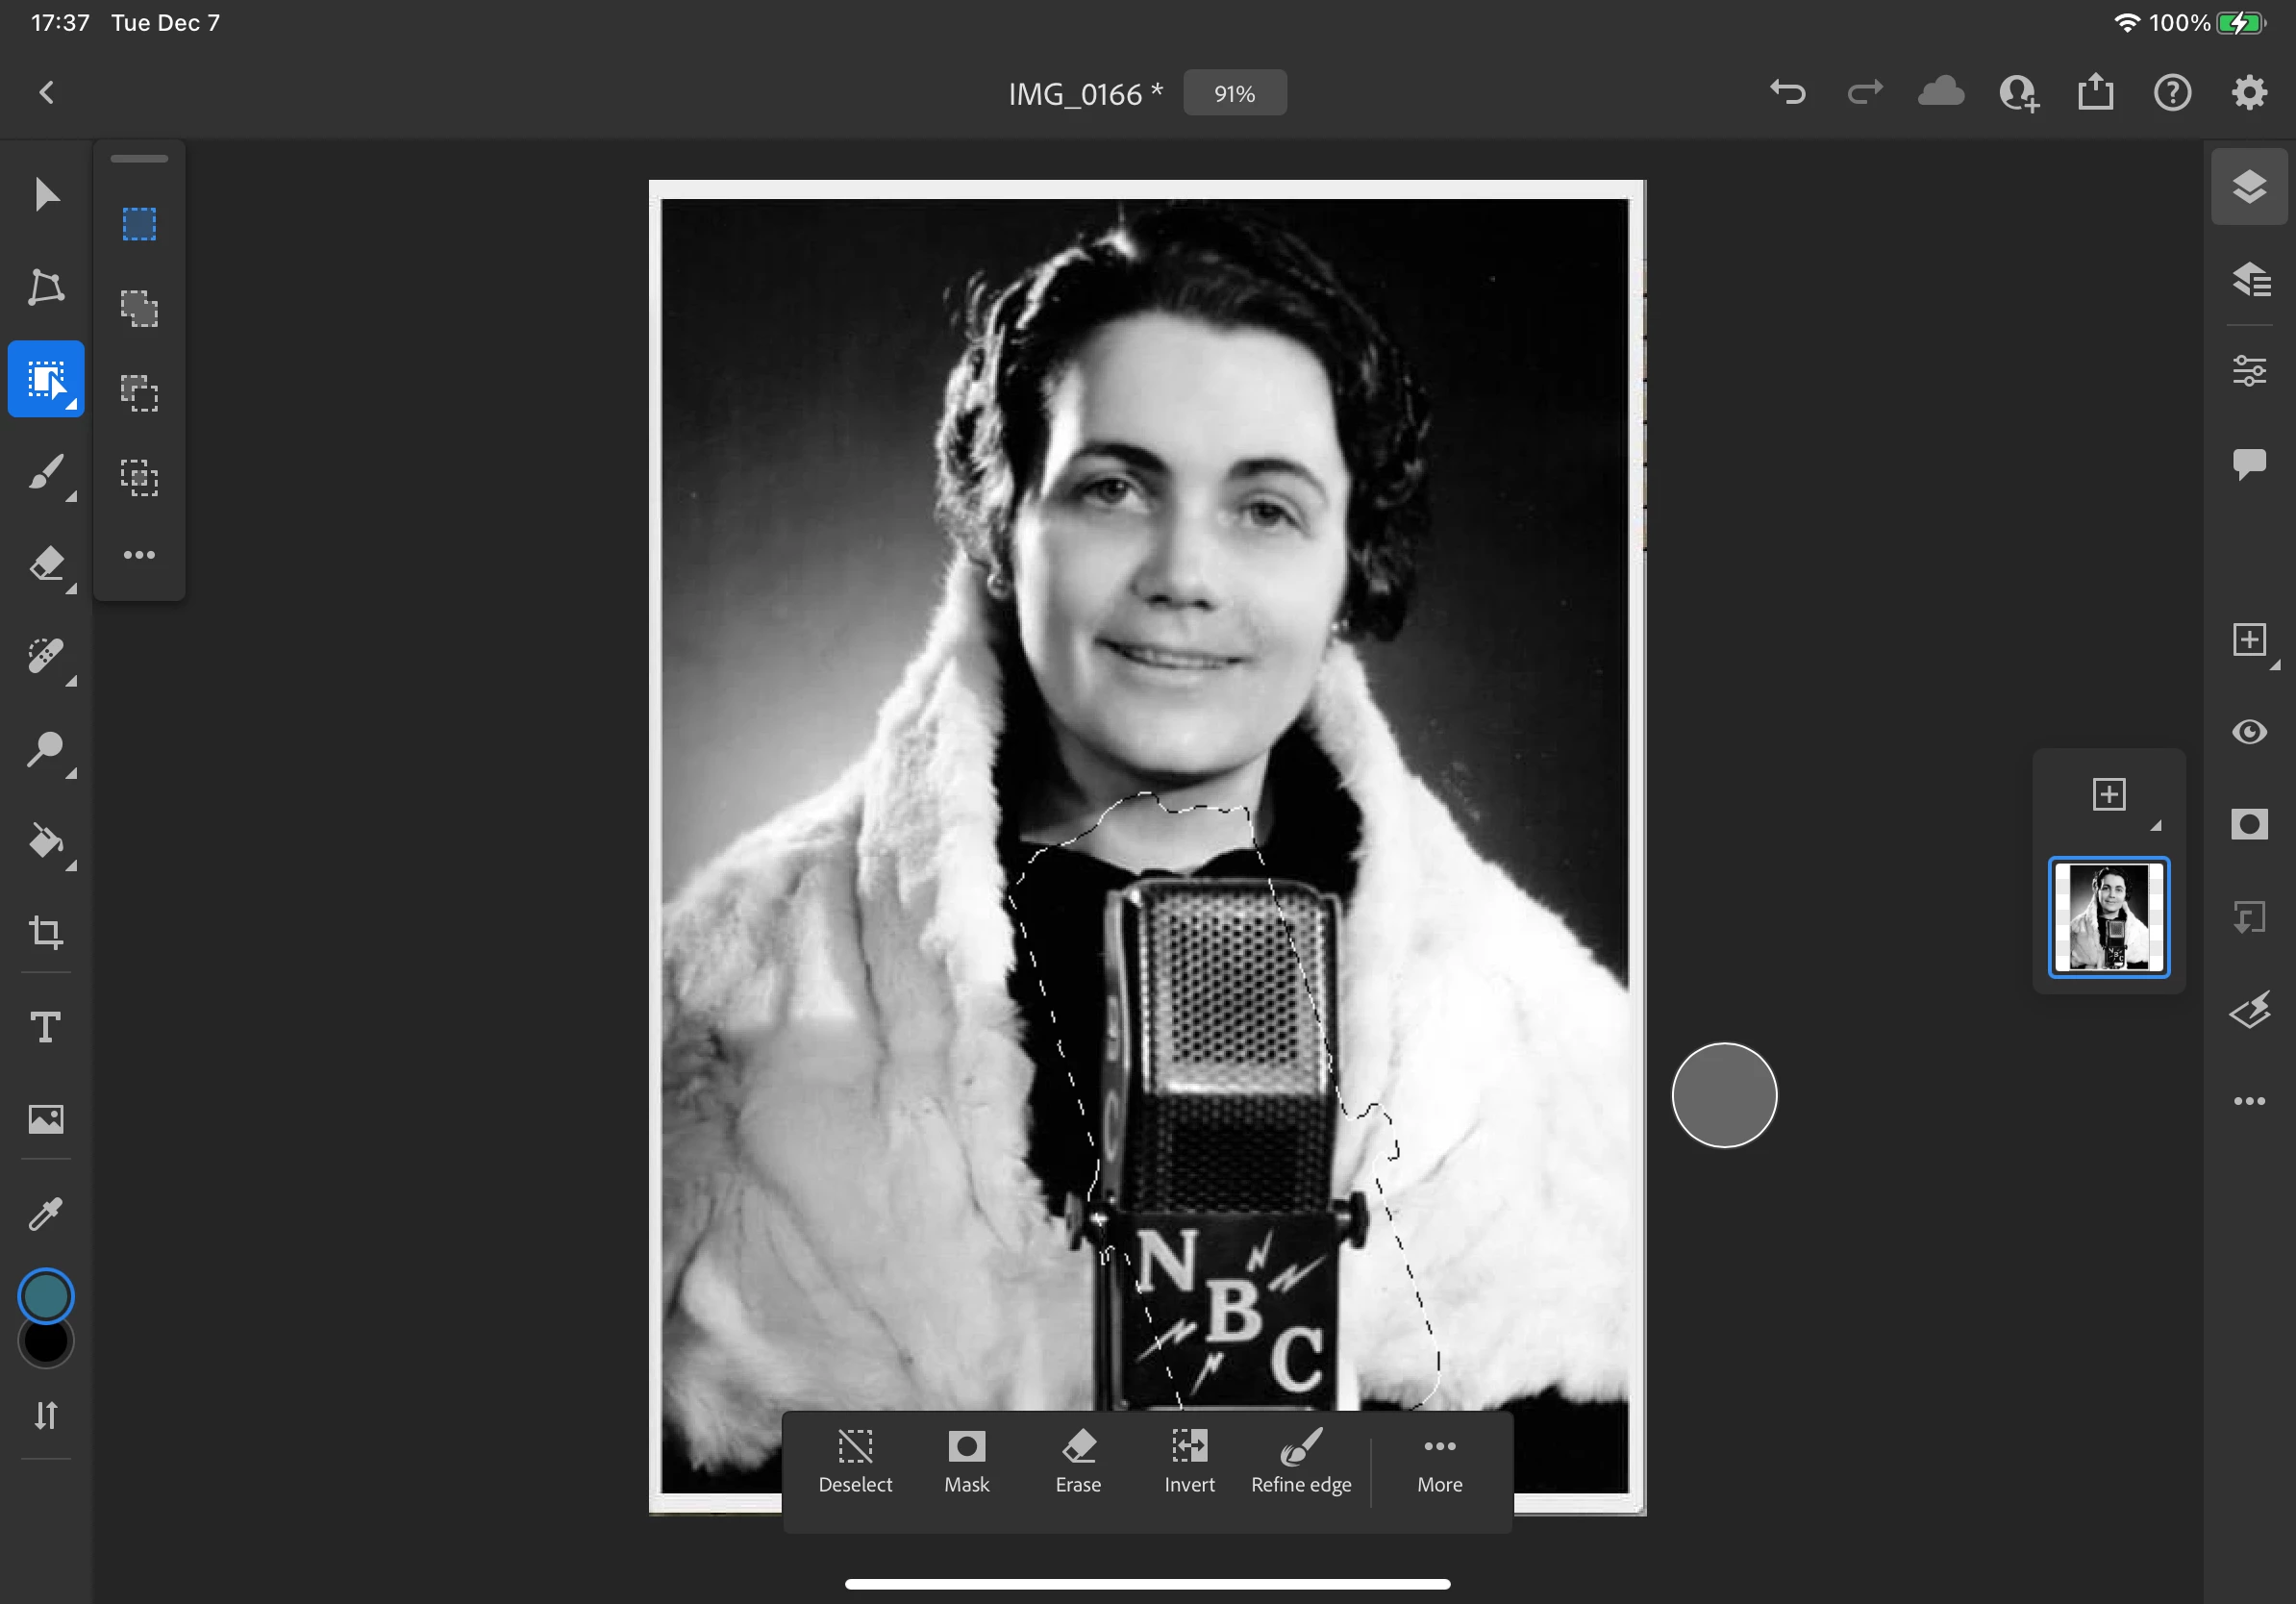Expand selection mode more options dots
This screenshot has width=2296, height=1604.
click(x=139, y=555)
